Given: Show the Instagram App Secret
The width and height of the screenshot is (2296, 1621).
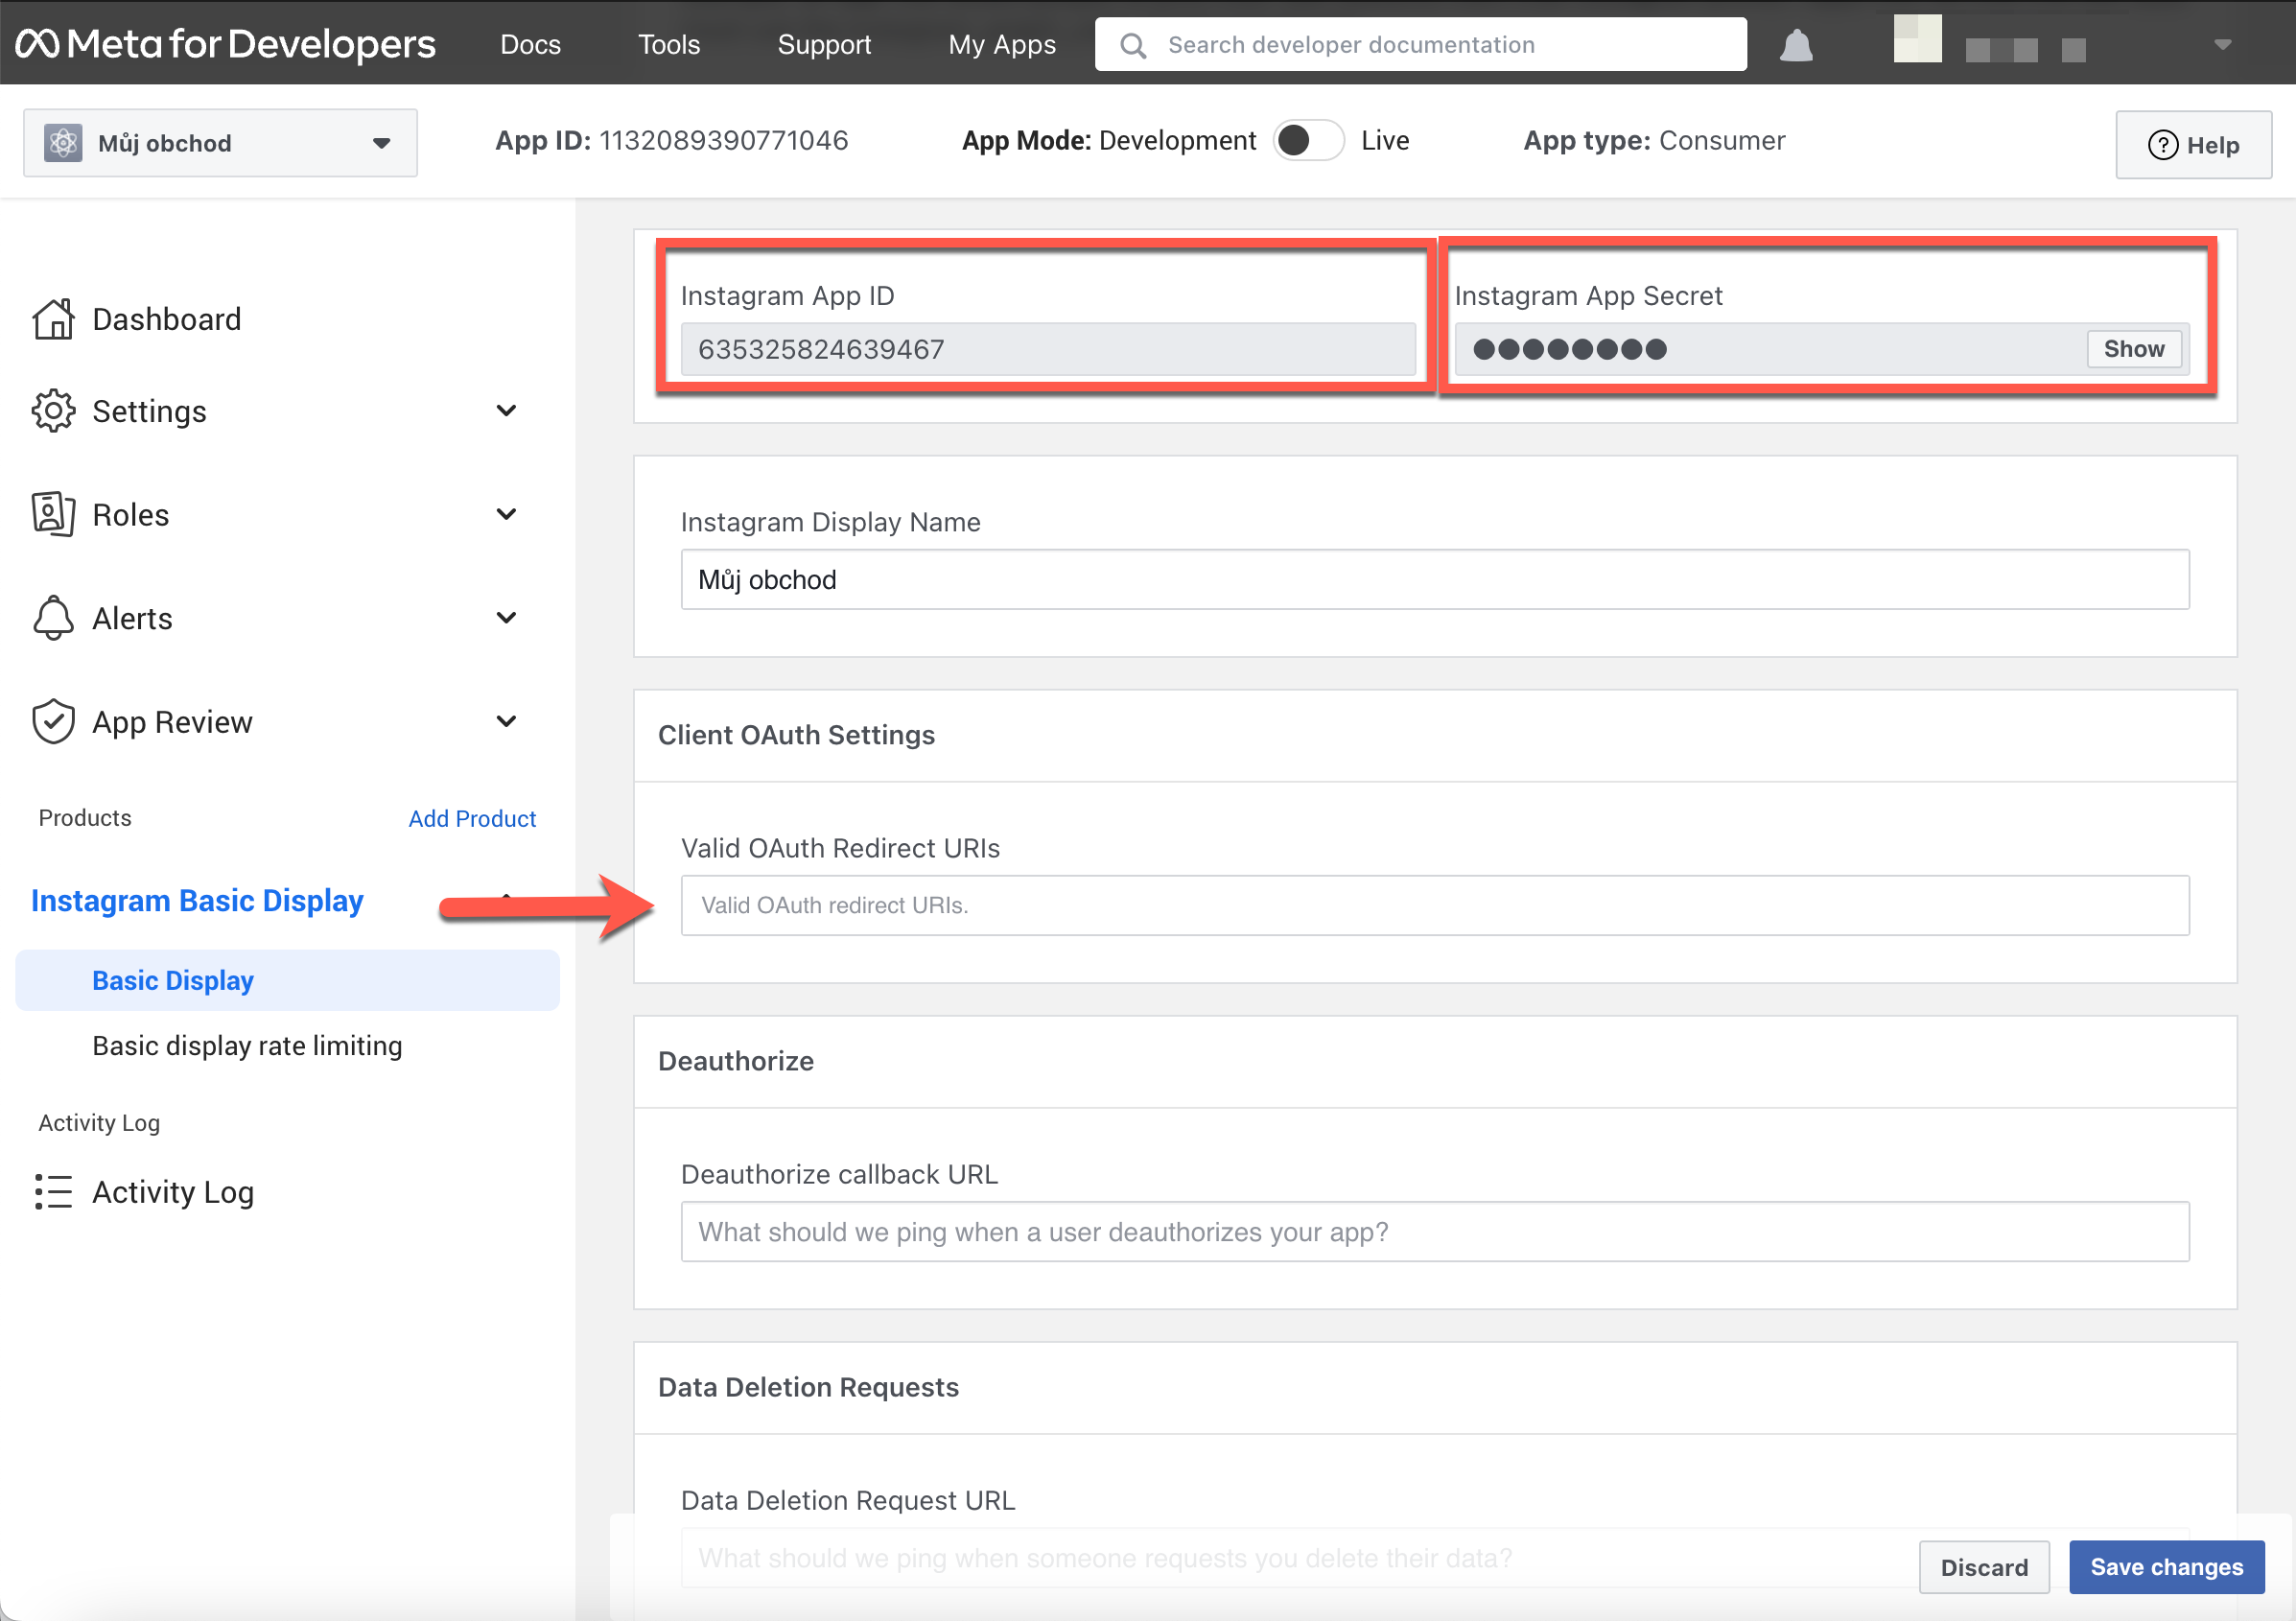Looking at the screenshot, I should coord(2133,349).
